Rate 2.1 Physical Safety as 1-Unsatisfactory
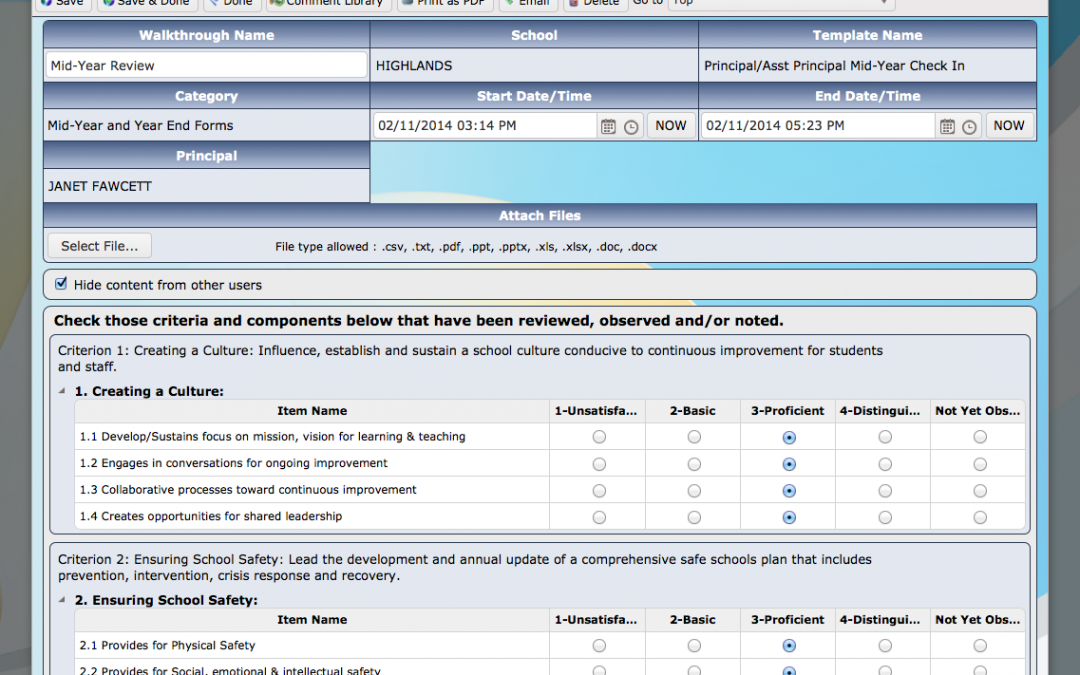Viewport: 1080px width, 675px height. pos(599,646)
